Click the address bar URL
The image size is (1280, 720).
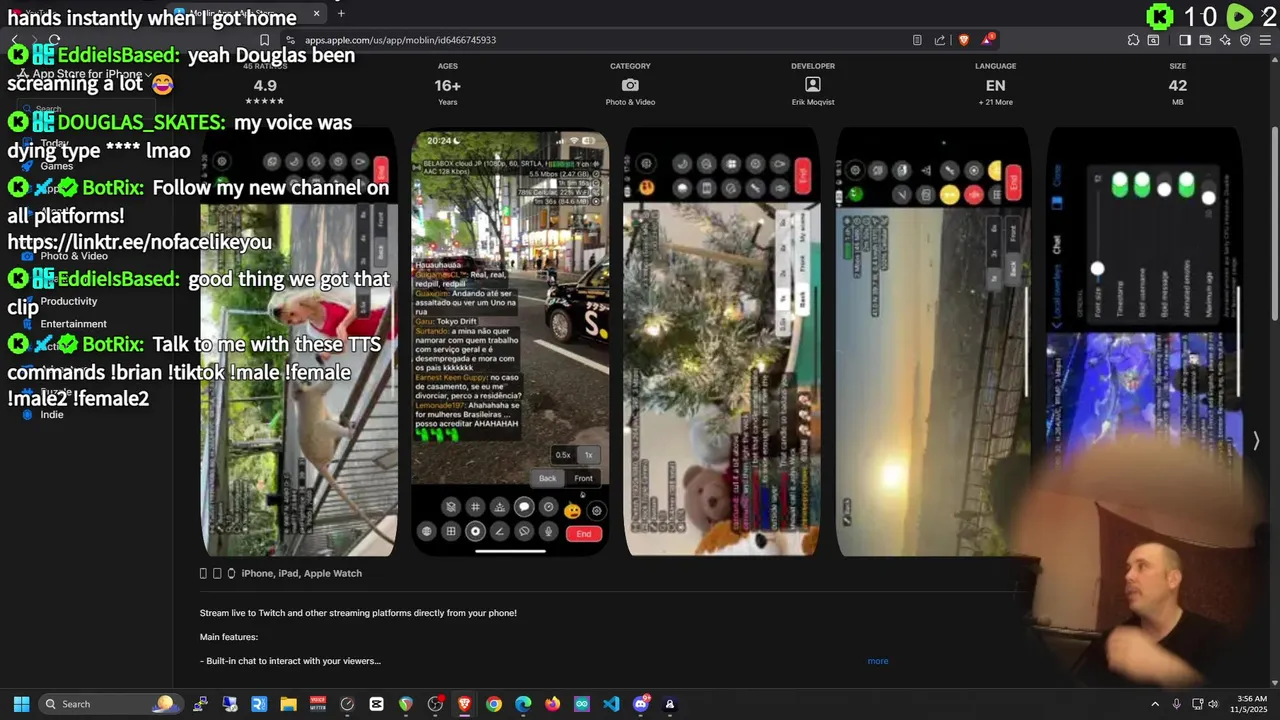click(400, 40)
